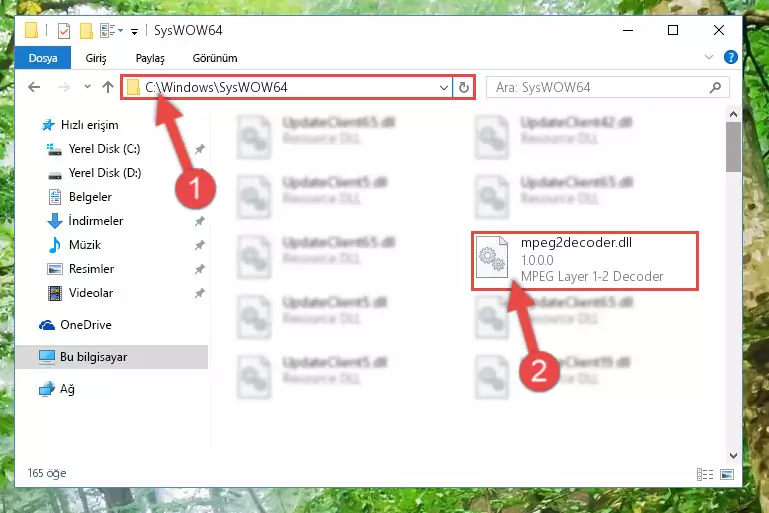Expand the ribbon with the chevron

point(709,57)
